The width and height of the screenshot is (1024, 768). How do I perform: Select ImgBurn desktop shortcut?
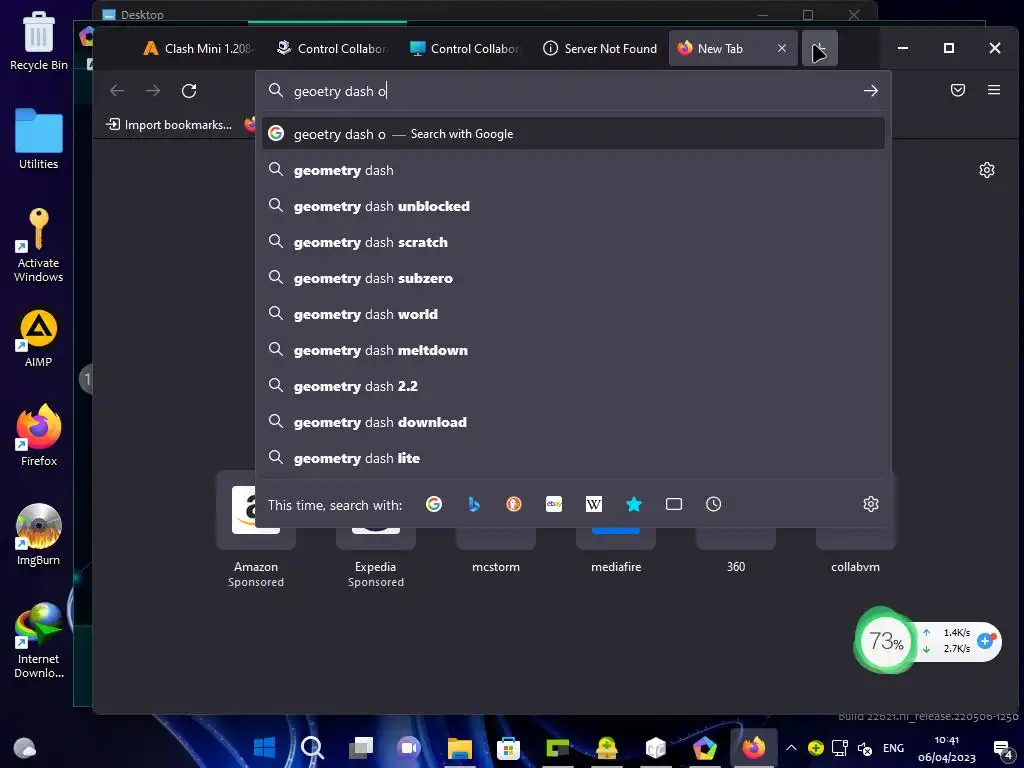[39, 535]
